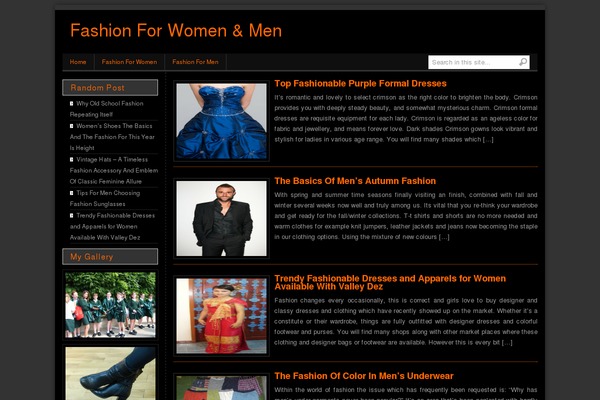
Task: Click the autumn fashion excerpt text
Action: [406, 216]
